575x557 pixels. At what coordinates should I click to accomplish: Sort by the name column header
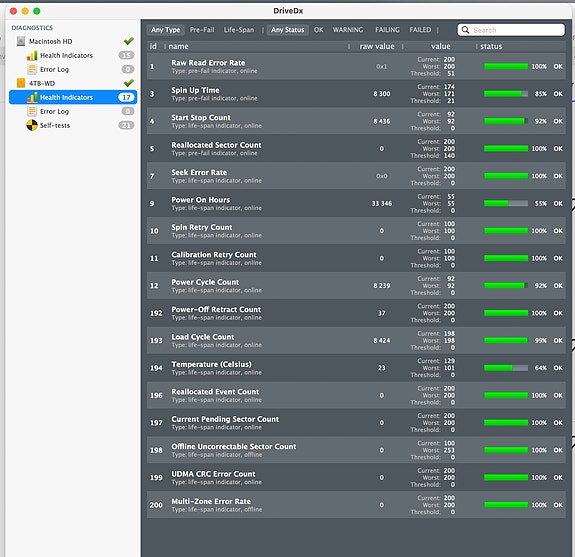179,46
